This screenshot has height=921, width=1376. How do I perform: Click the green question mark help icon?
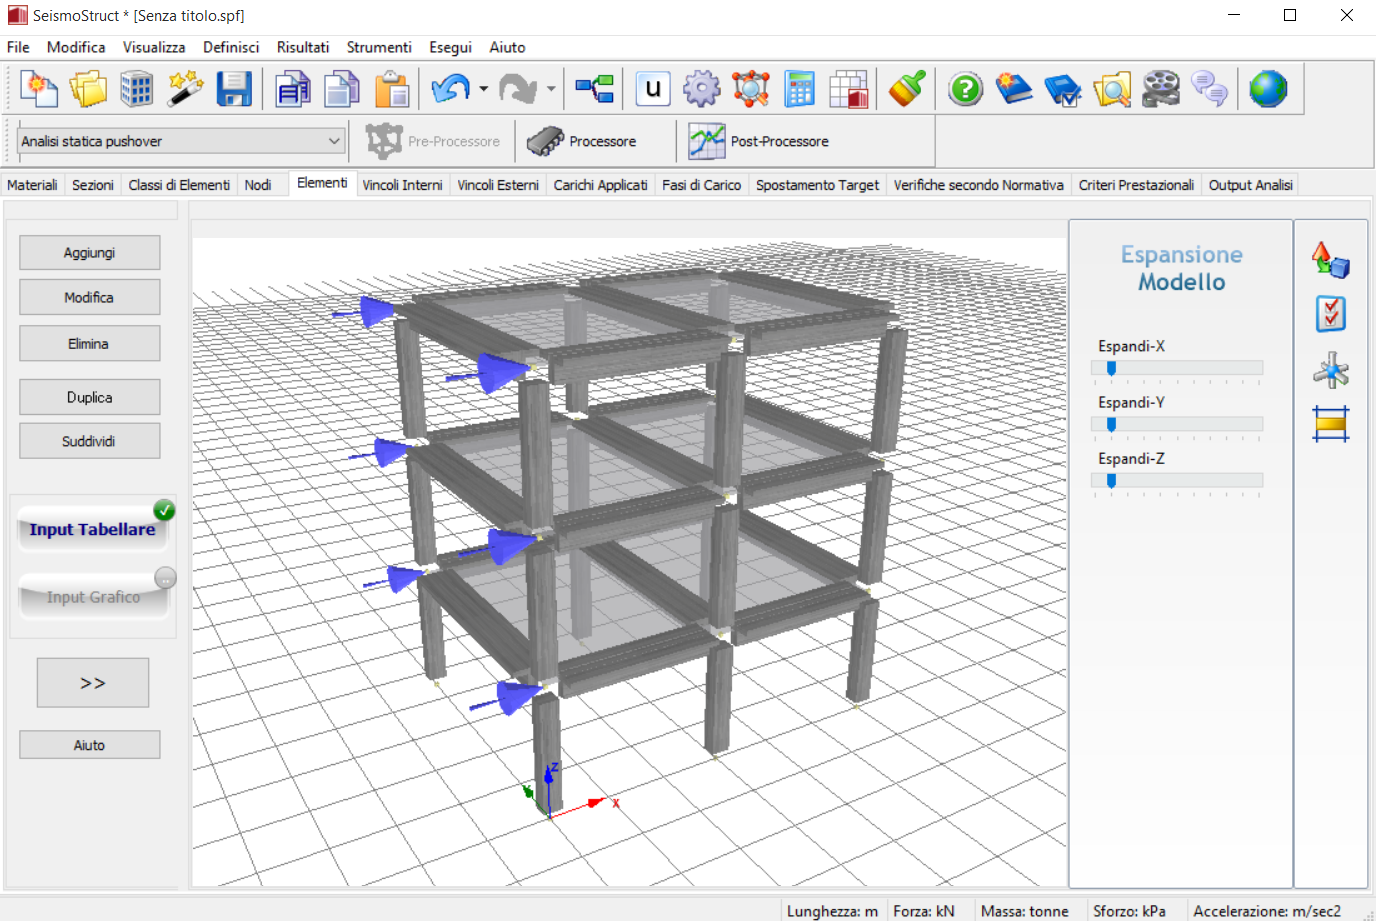pyautogui.click(x=965, y=89)
